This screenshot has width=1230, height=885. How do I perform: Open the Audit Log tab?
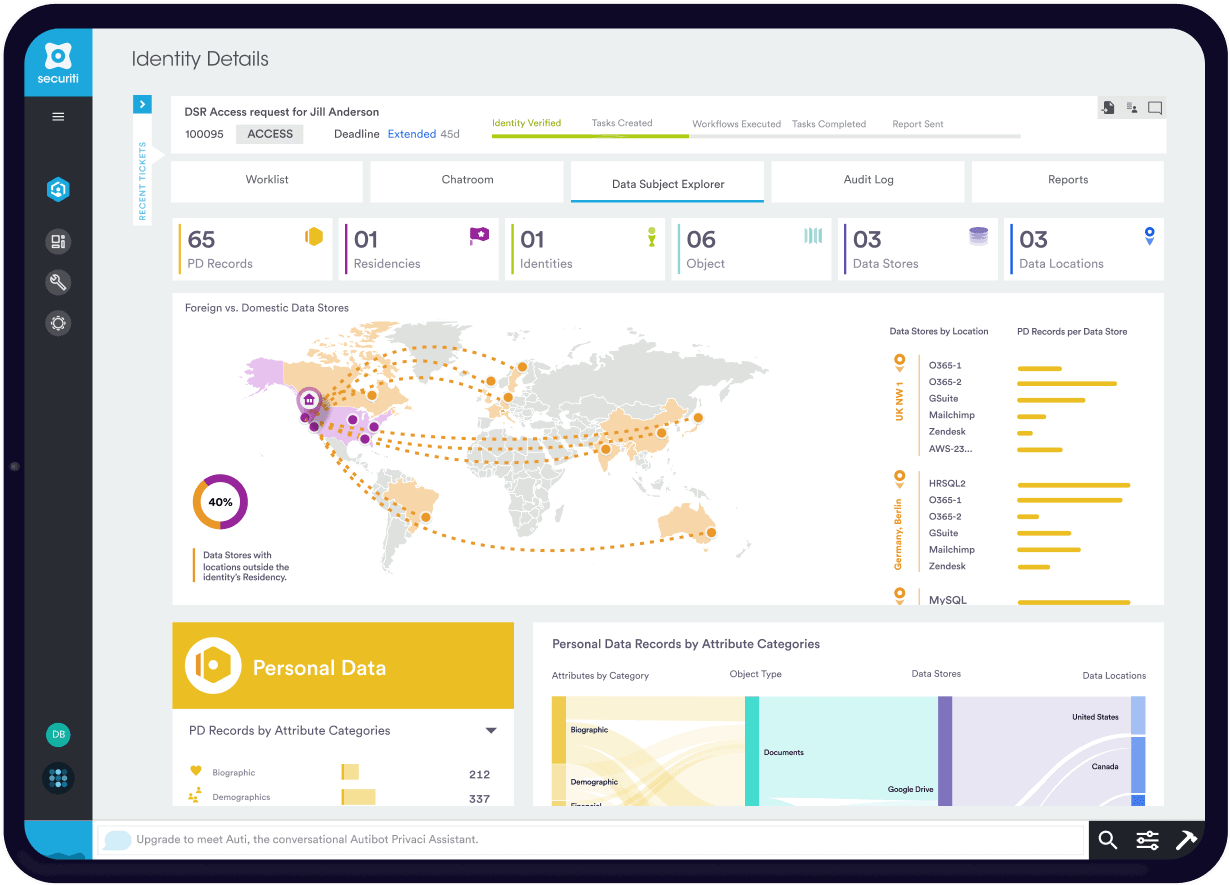click(x=868, y=181)
